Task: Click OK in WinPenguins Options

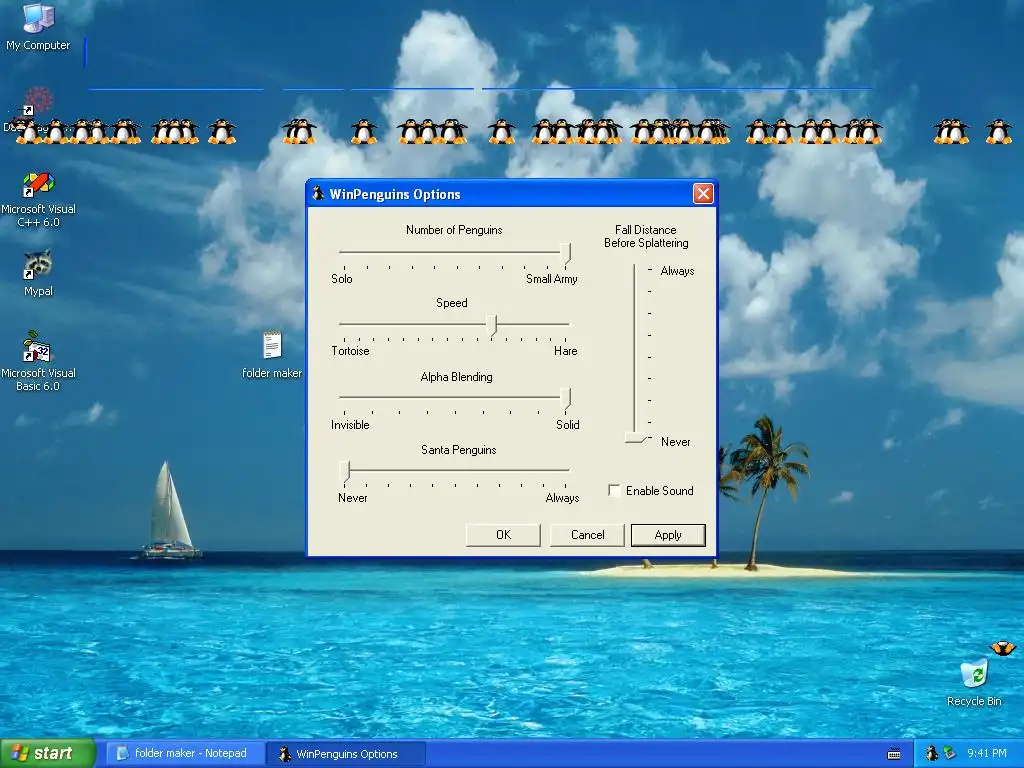Action: (x=503, y=535)
